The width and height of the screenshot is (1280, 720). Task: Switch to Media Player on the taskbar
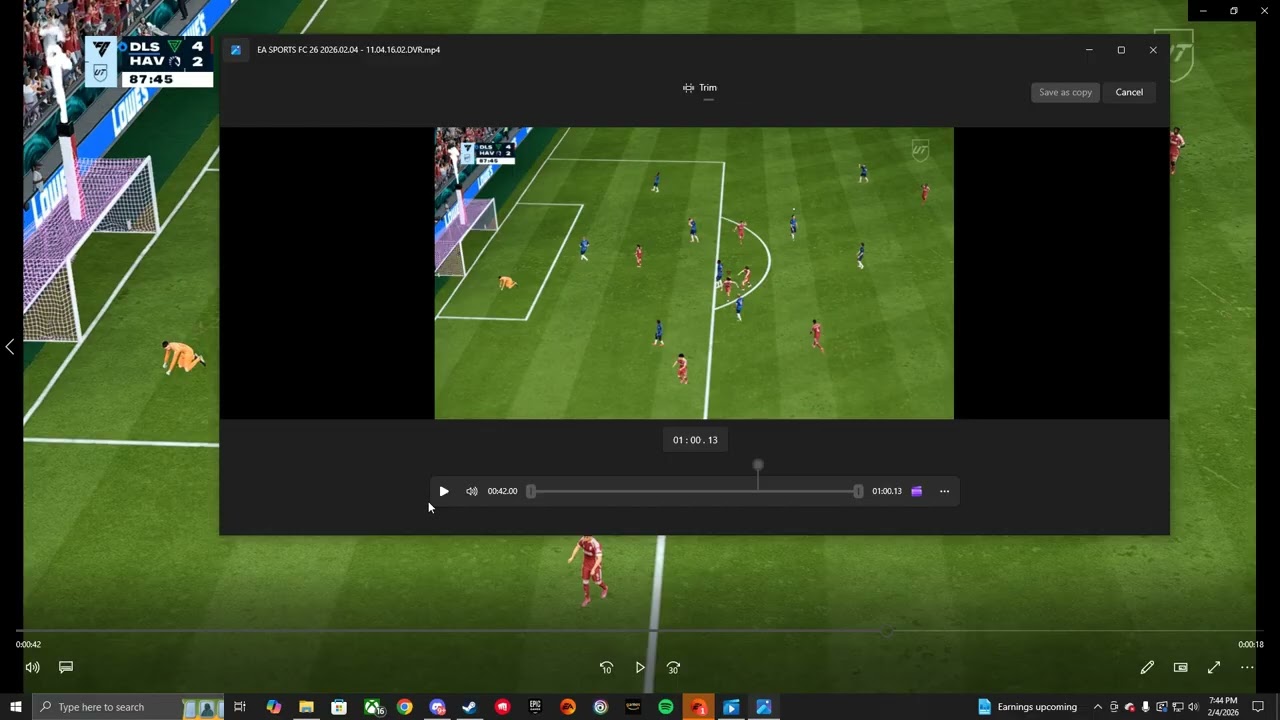pyautogui.click(x=731, y=707)
